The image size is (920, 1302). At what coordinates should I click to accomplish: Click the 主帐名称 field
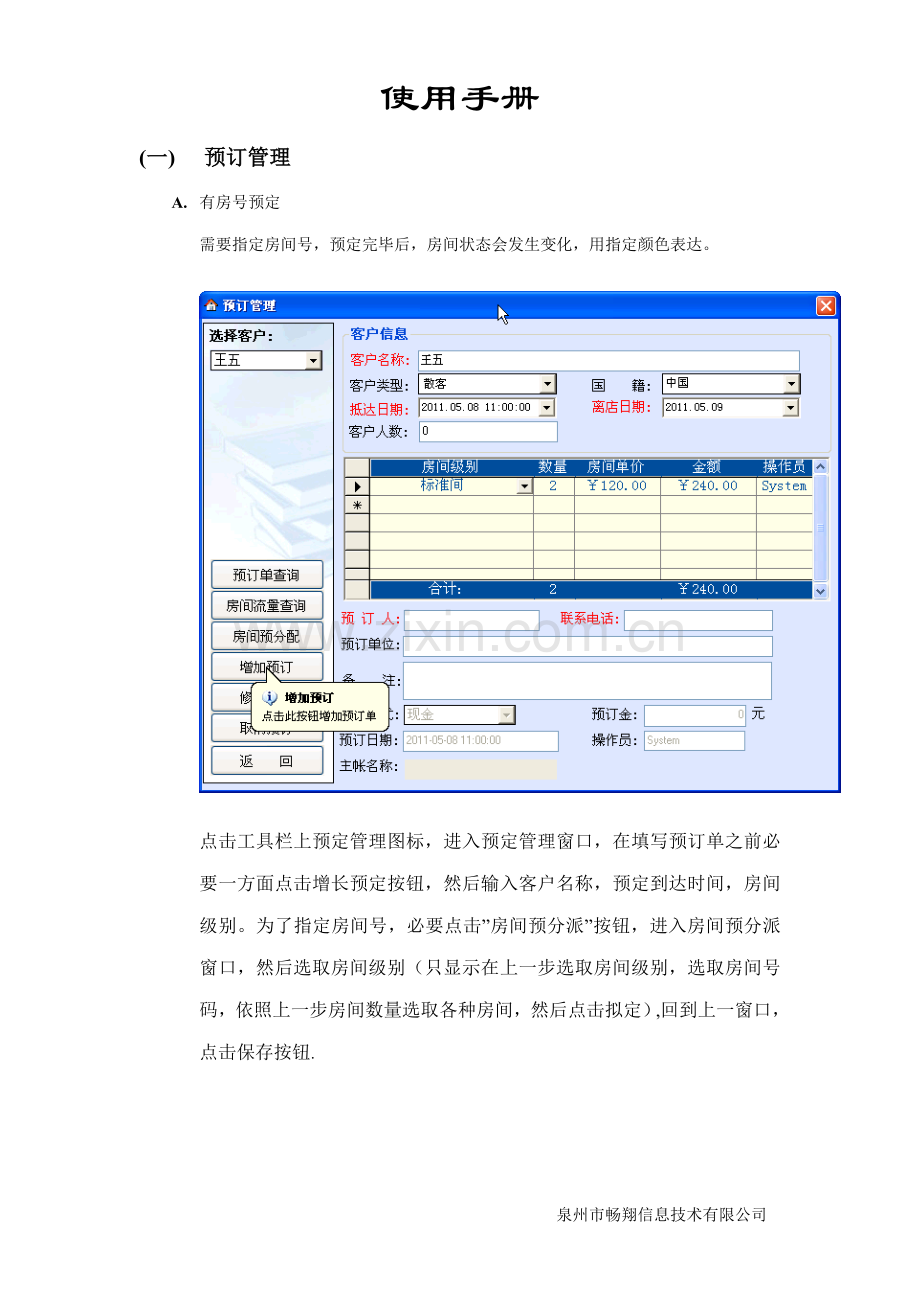pyautogui.click(x=481, y=769)
